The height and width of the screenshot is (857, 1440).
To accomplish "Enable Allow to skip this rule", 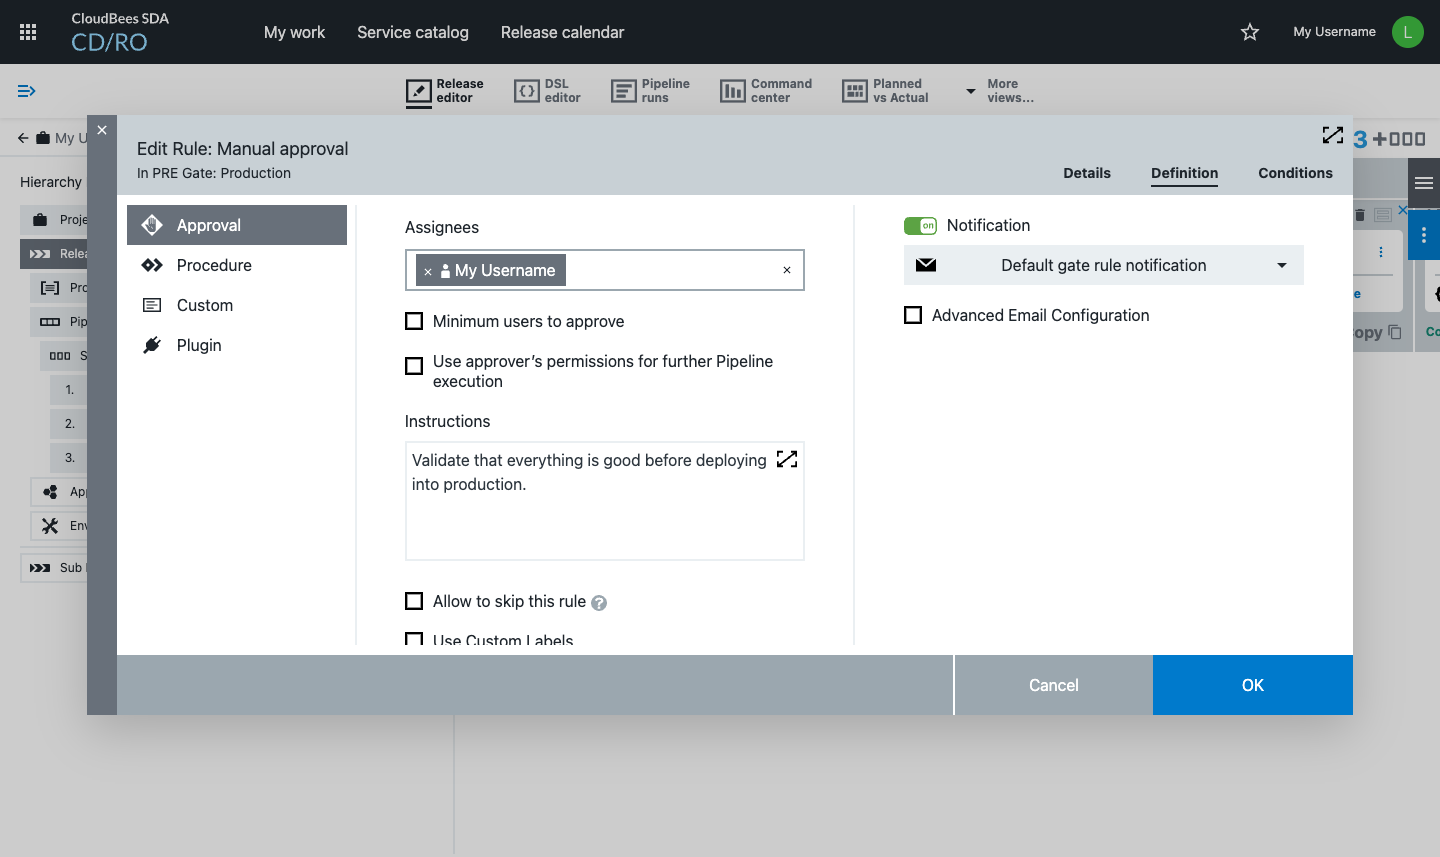I will 414,601.
